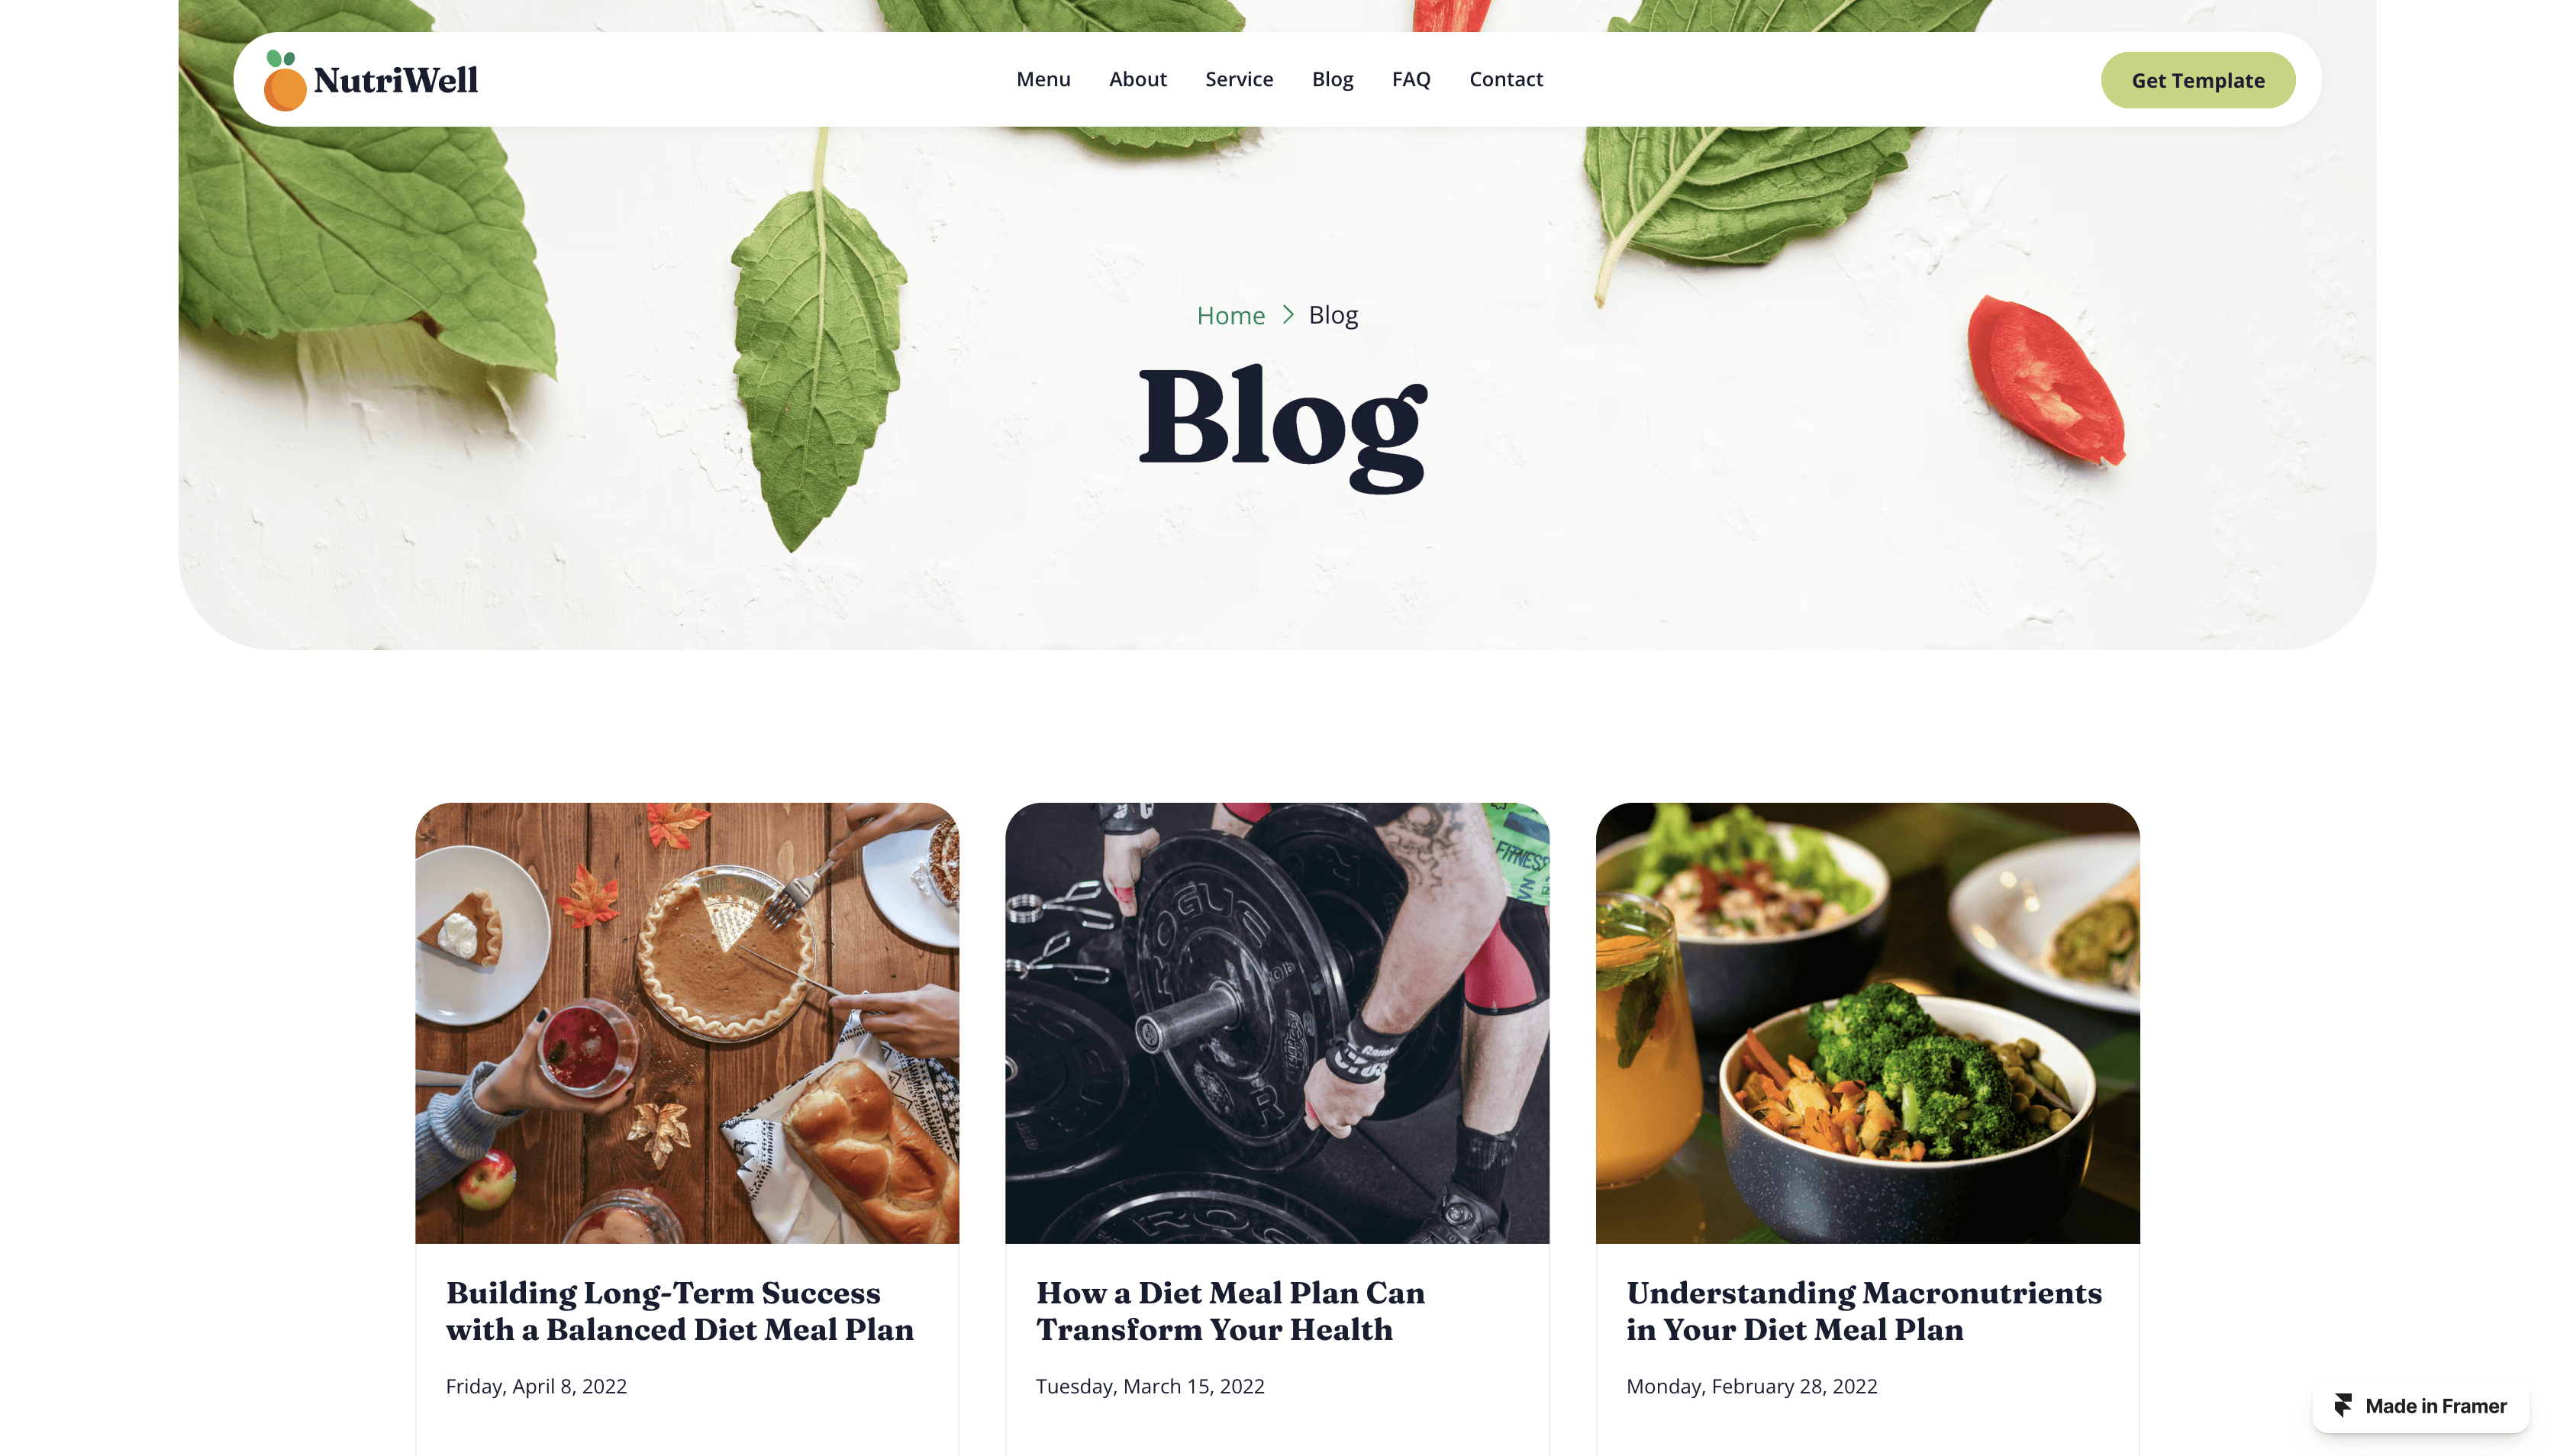2554x1456 pixels.
Task: Open the pumpkin pie table thumbnail
Action: tap(687, 1023)
